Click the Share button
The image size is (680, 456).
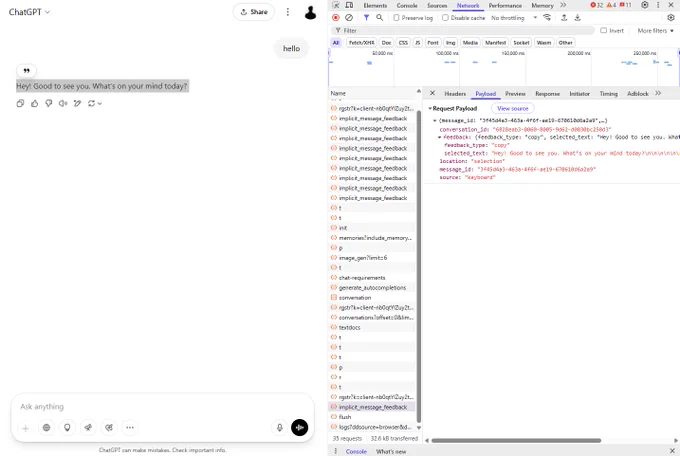click(254, 12)
